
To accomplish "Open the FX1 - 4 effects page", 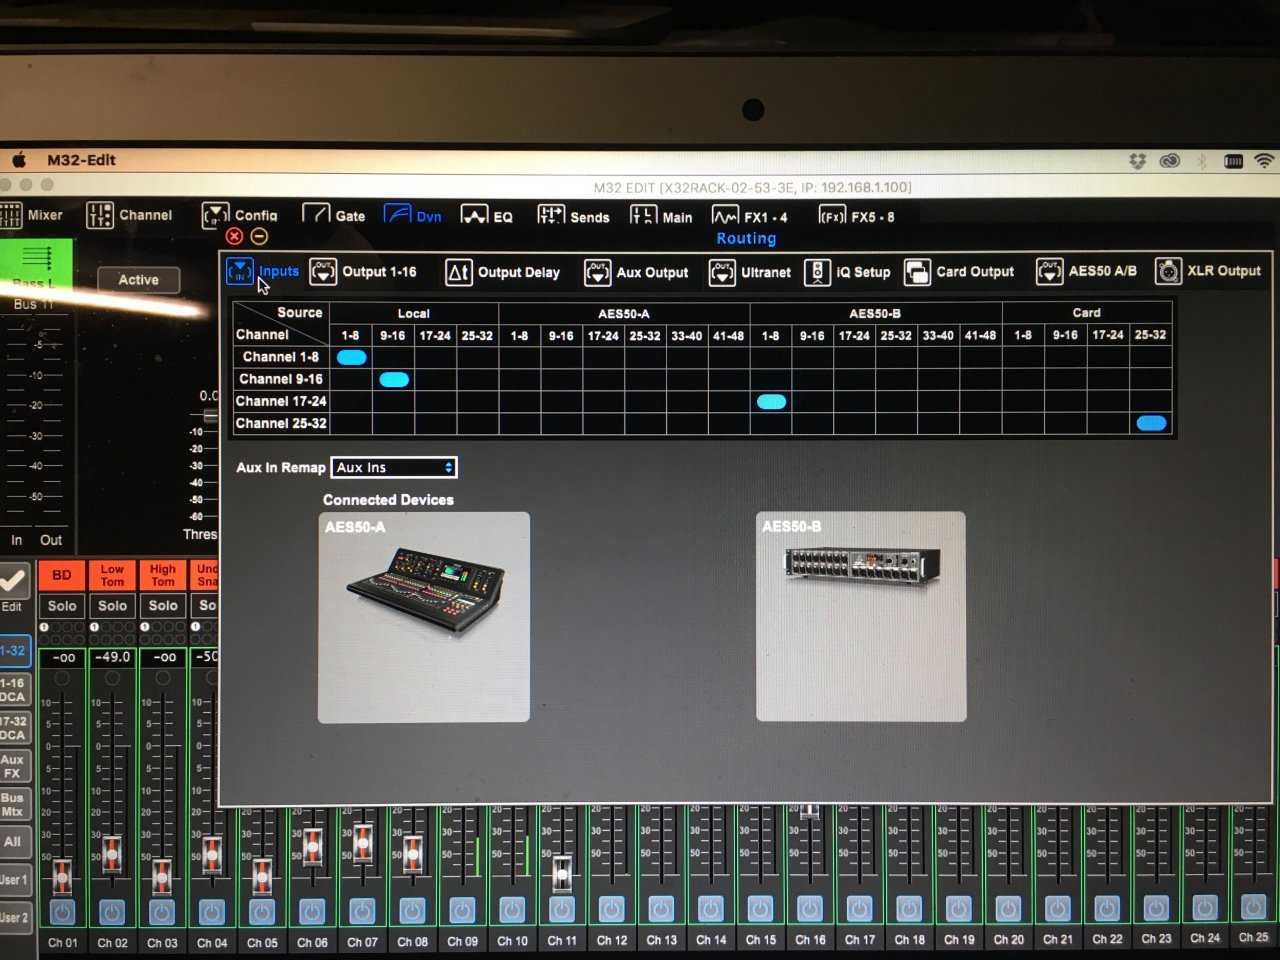I will point(750,216).
